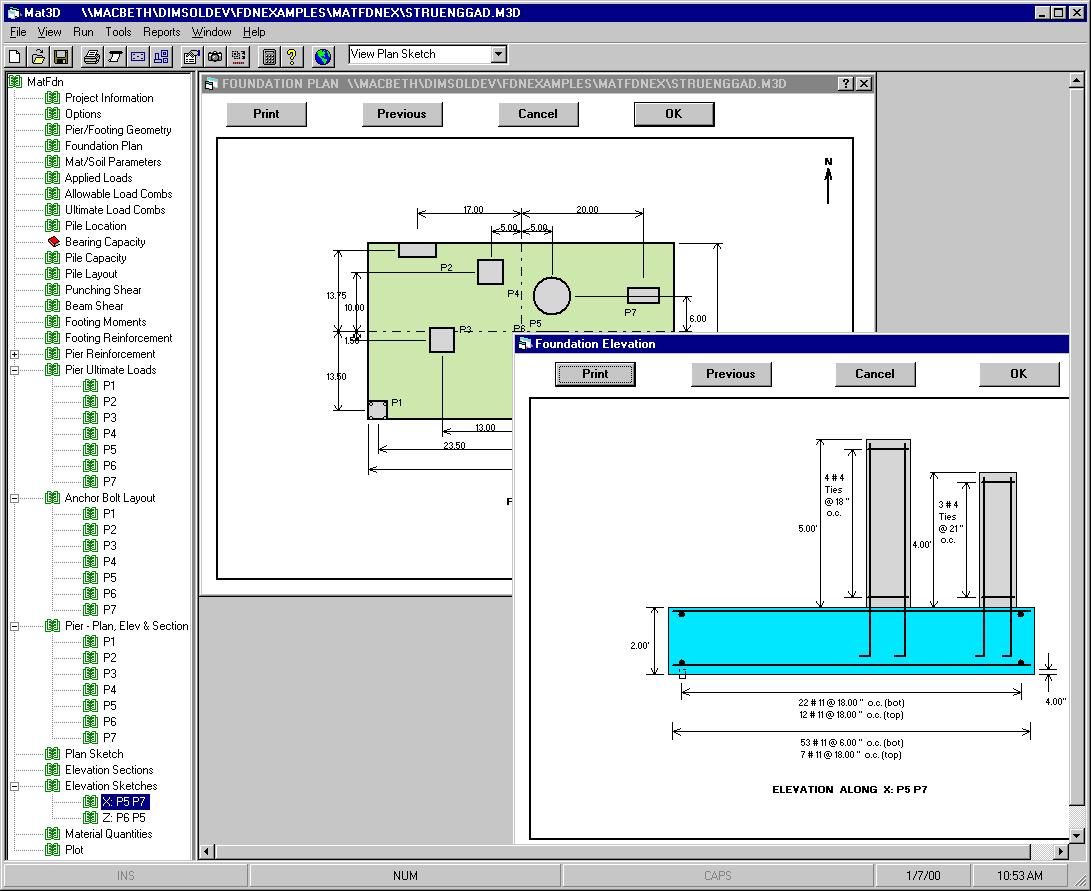Click the horizontal scrollbar right arrow
The width and height of the screenshot is (1091, 891).
coord(1061,852)
